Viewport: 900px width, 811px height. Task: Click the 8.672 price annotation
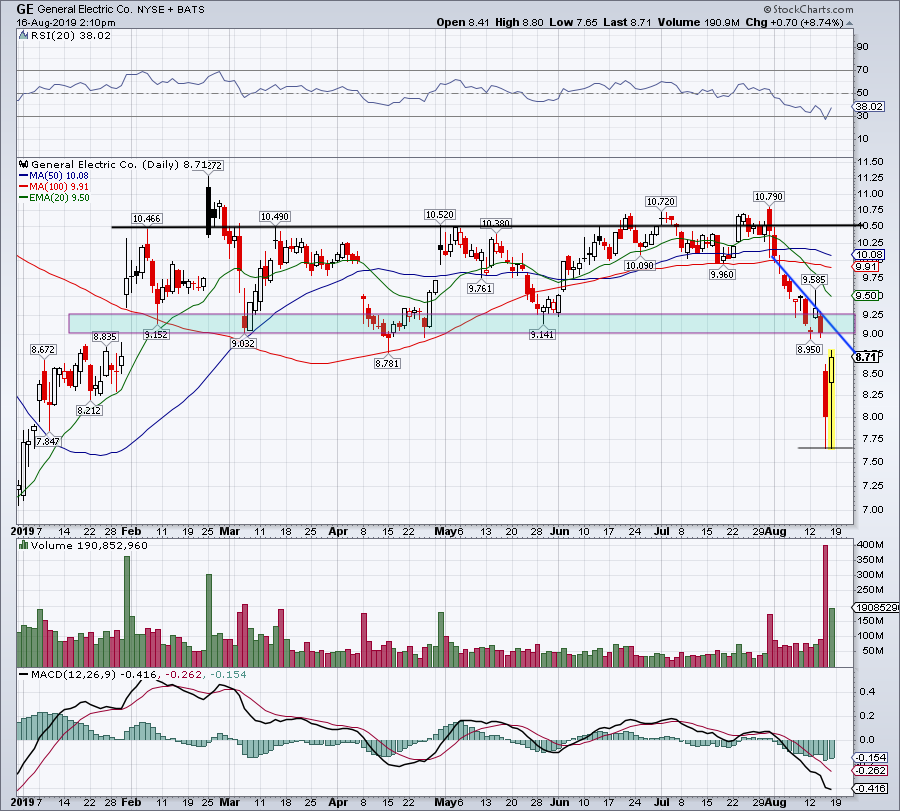[x=44, y=350]
